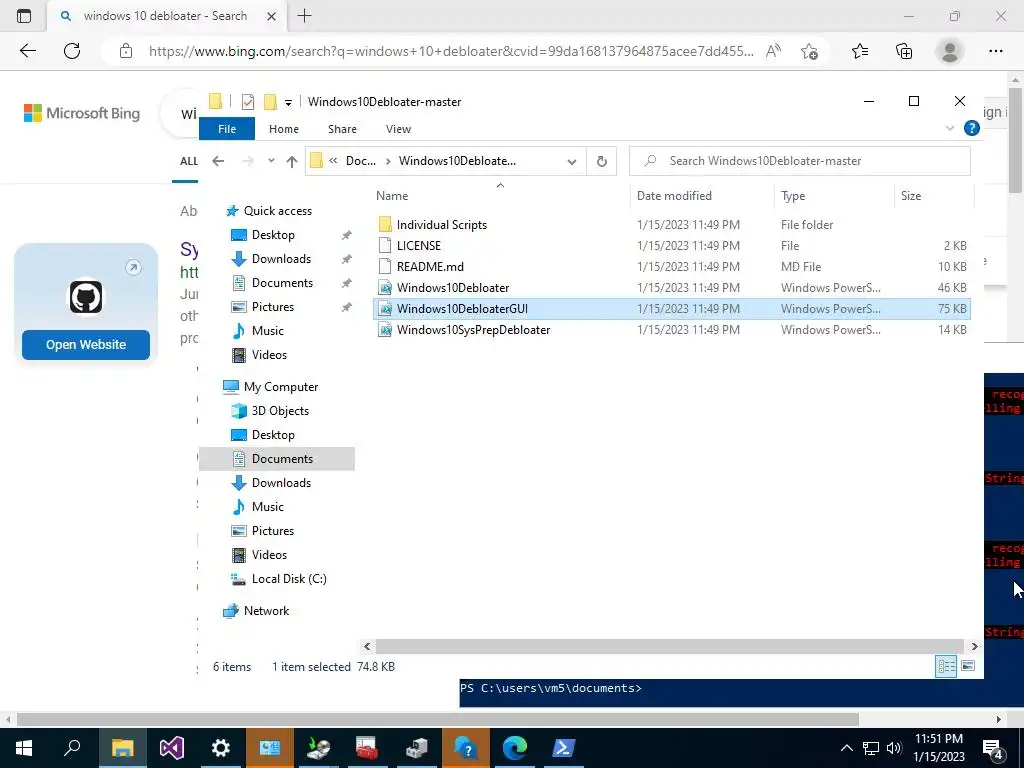Open Edge Settings and more menu
The width and height of the screenshot is (1024, 768).
pyautogui.click(x=995, y=51)
